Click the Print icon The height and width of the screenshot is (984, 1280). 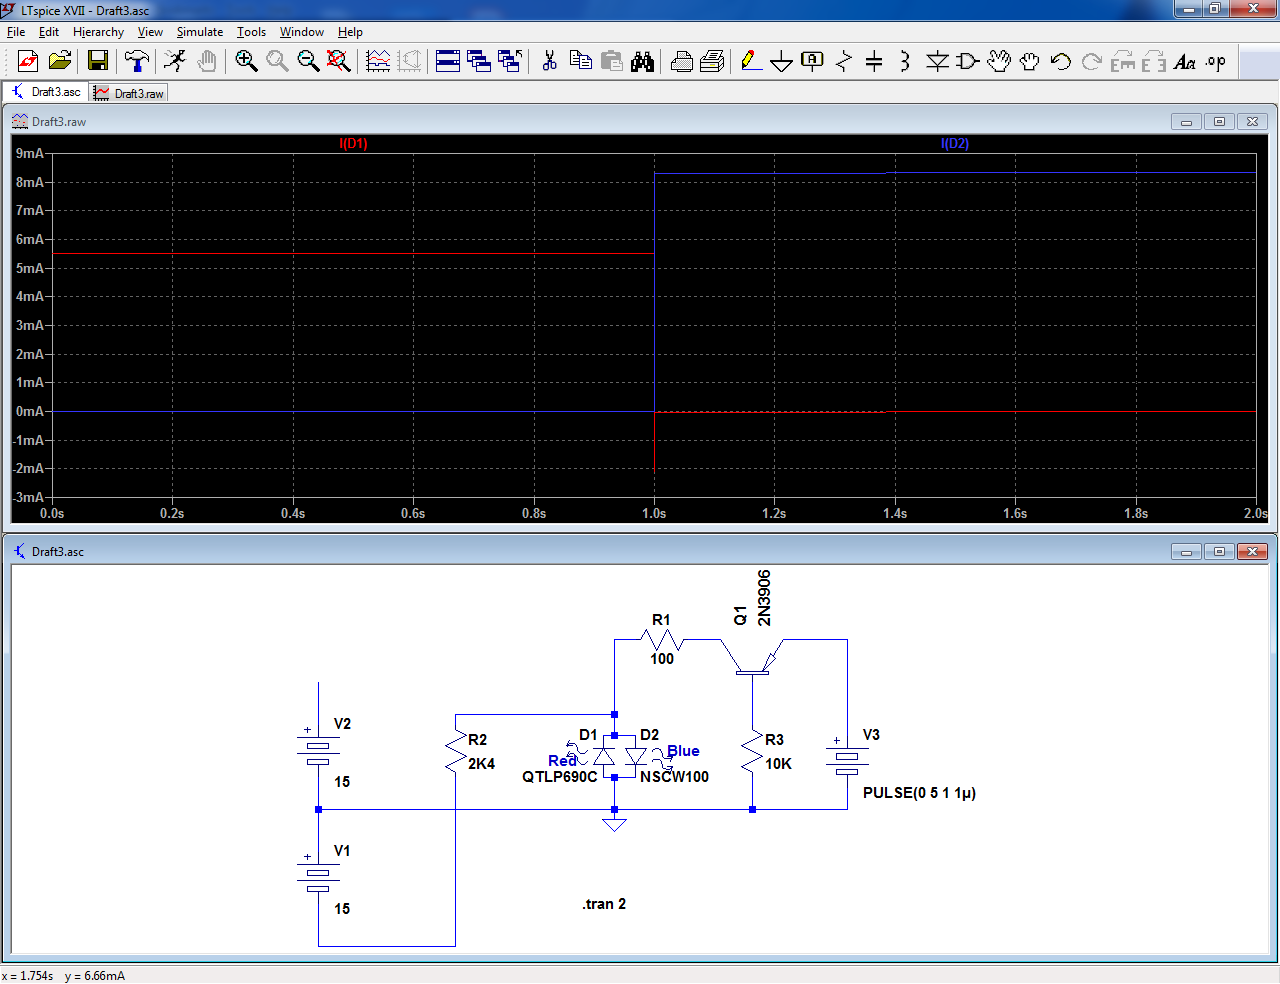tap(682, 61)
